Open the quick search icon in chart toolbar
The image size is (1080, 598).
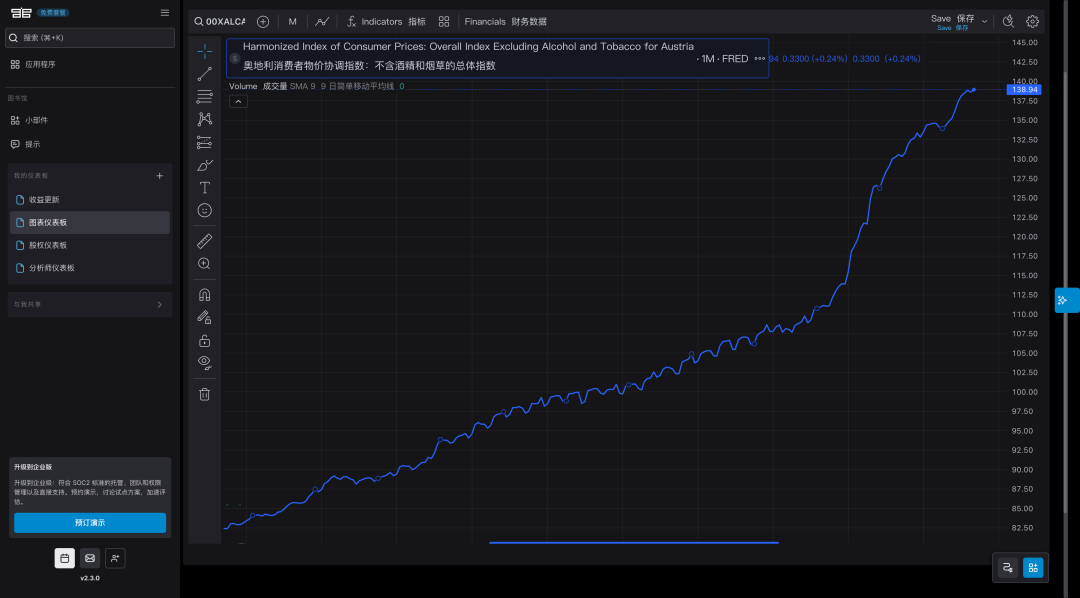pyautogui.click(x=1008, y=21)
